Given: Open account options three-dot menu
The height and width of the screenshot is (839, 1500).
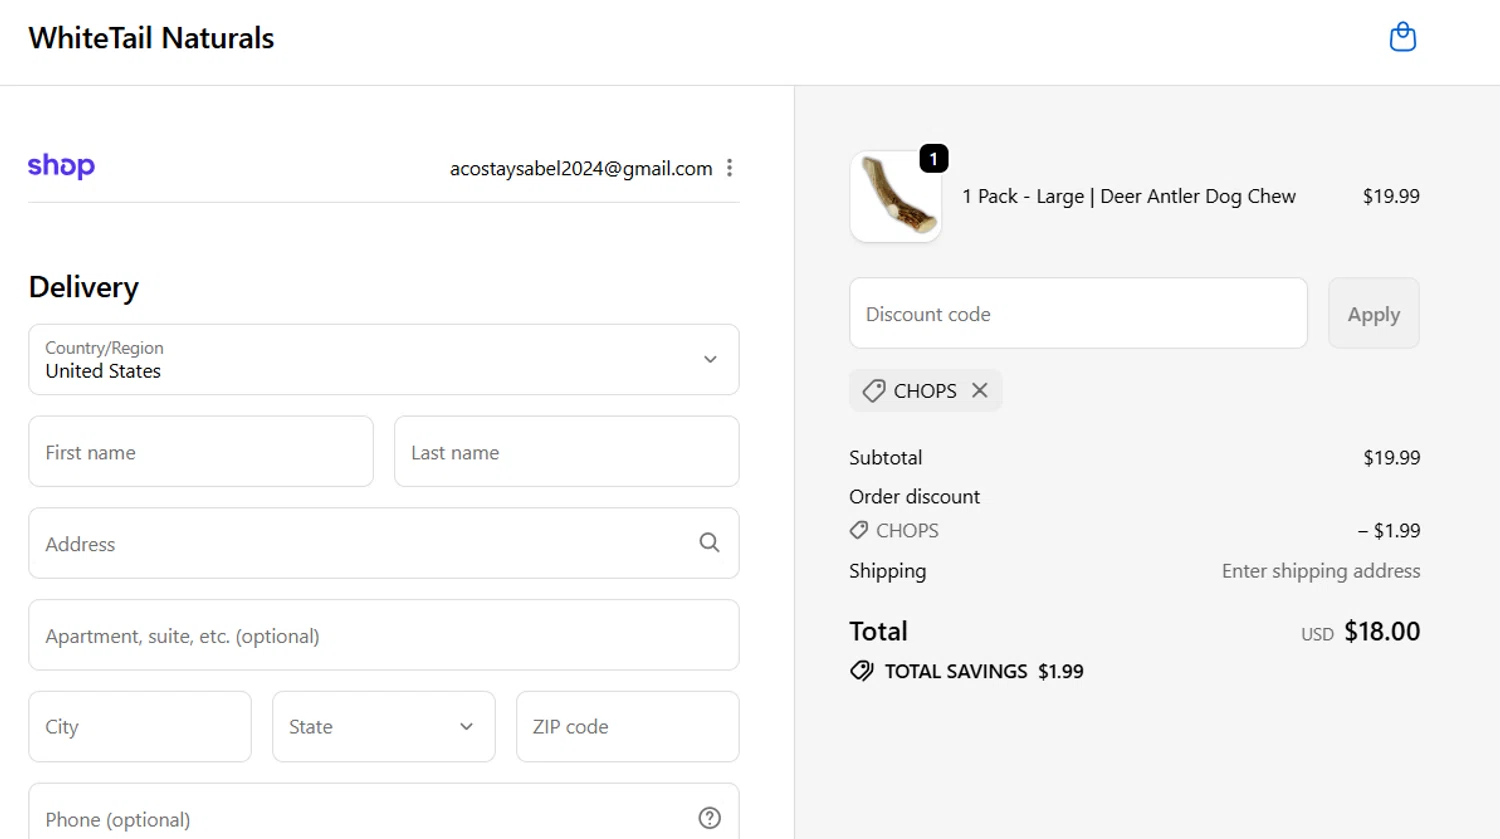Looking at the screenshot, I should (730, 168).
